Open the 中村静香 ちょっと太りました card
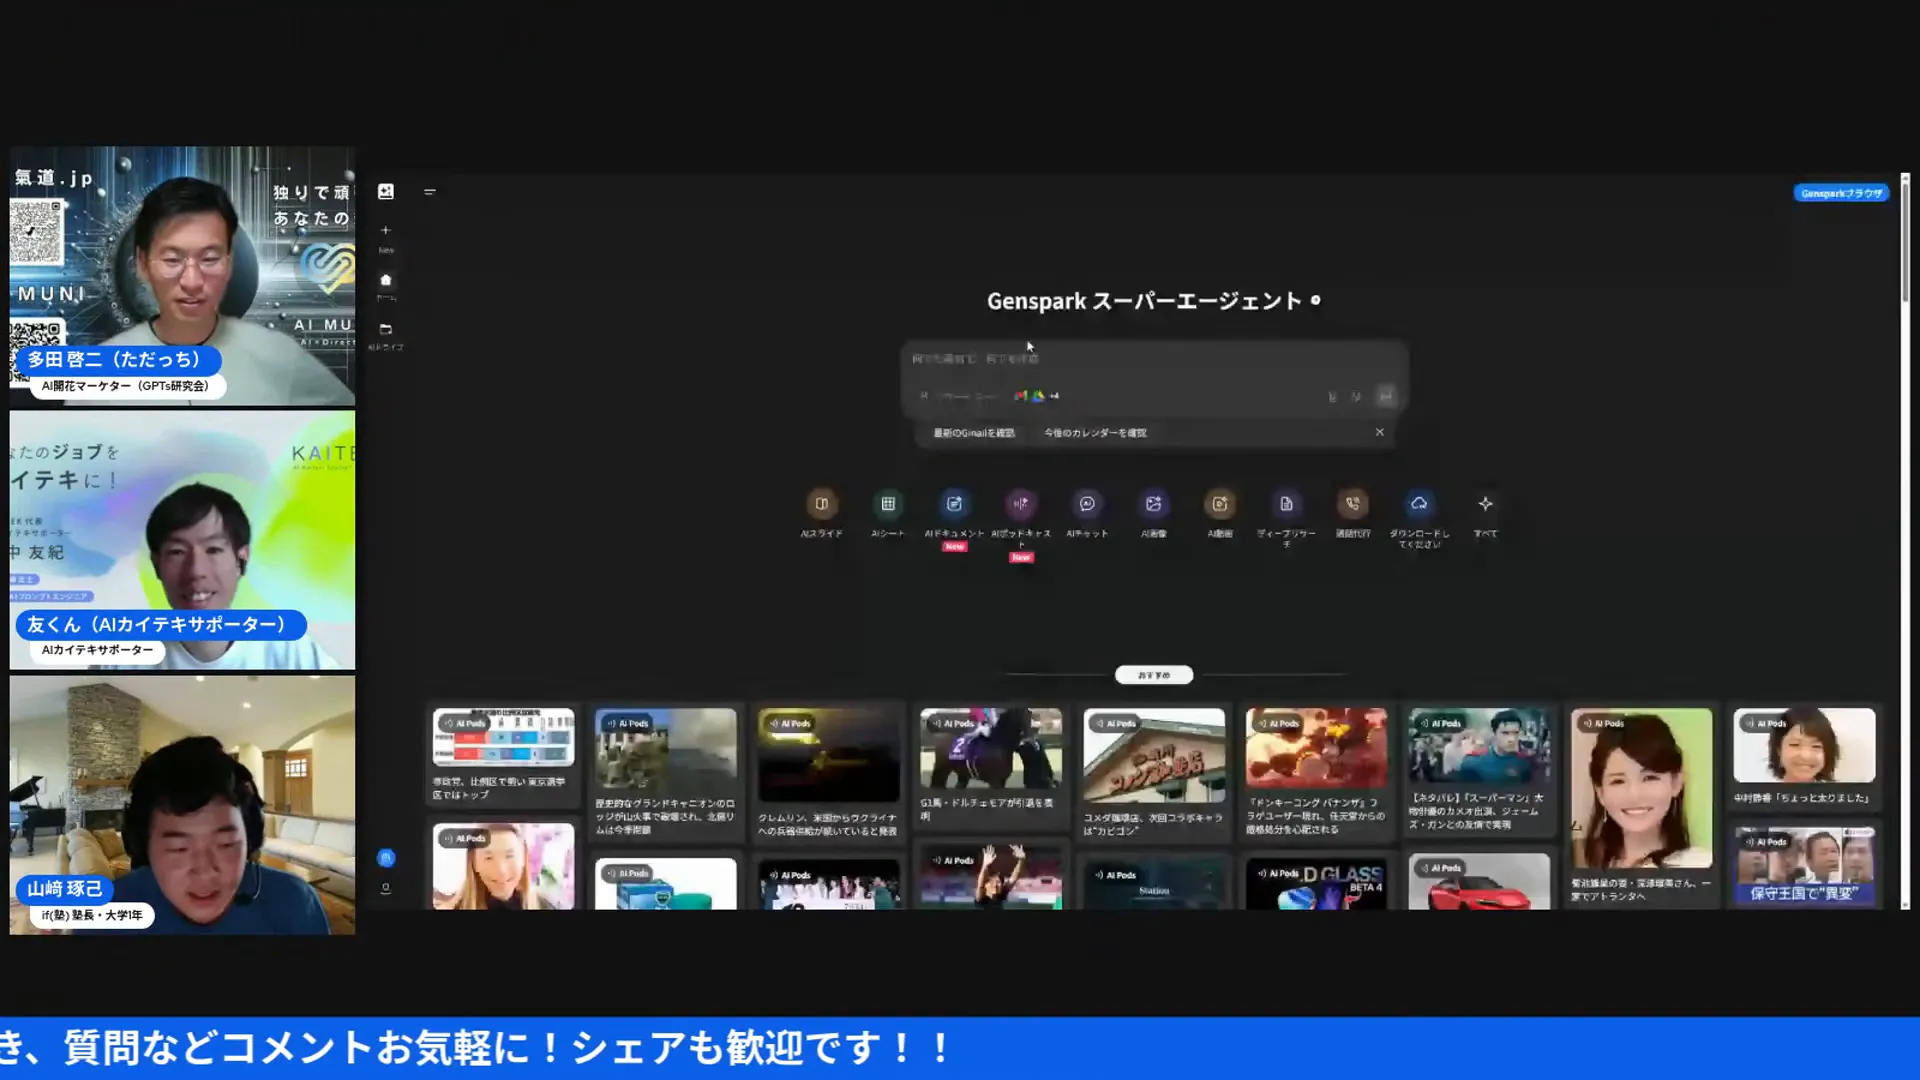The width and height of the screenshot is (1920, 1080). [1804, 757]
